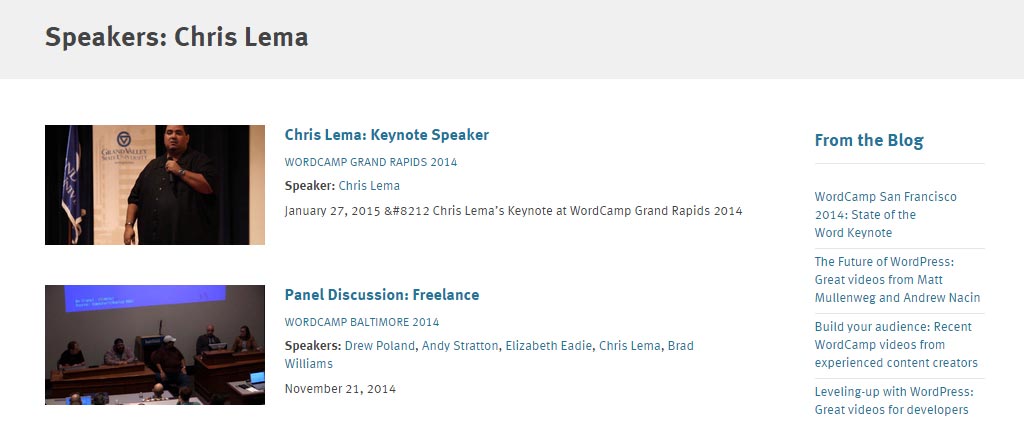
Task: Open the Freelance panel discussion thumbnail
Action: (155, 345)
